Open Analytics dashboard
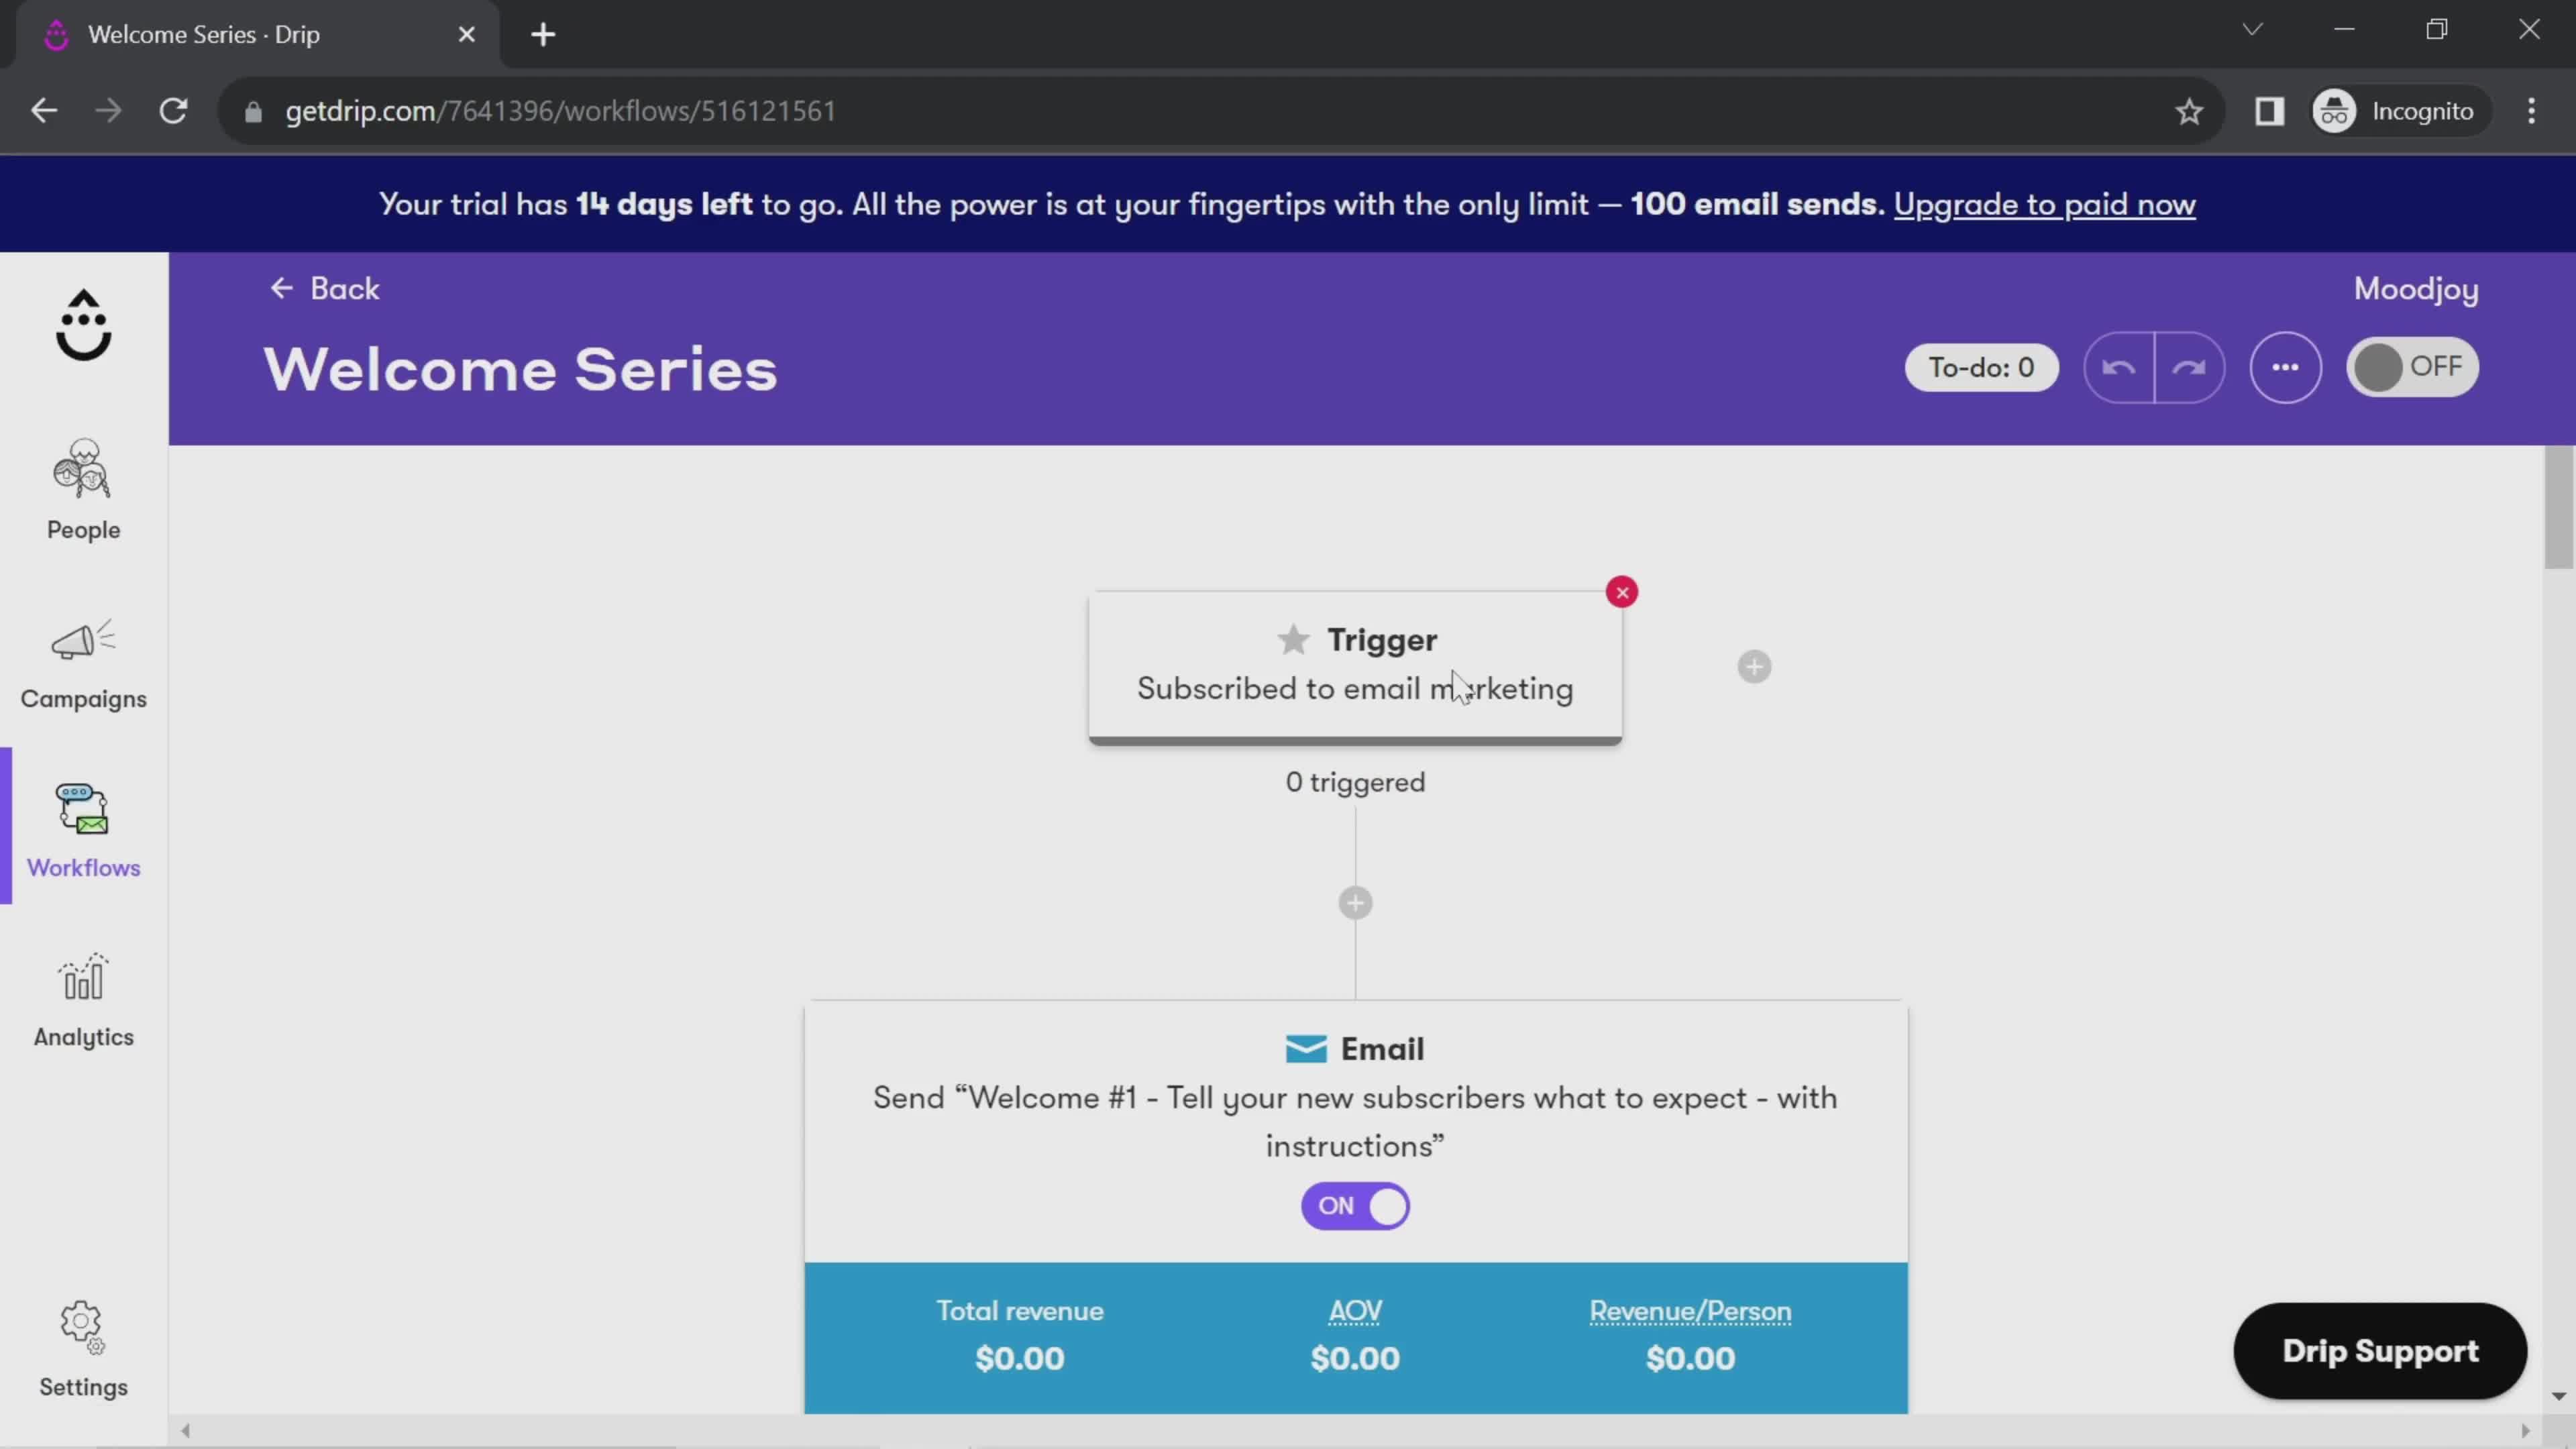This screenshot has width=2576, height=1449. pos(83,1000)
